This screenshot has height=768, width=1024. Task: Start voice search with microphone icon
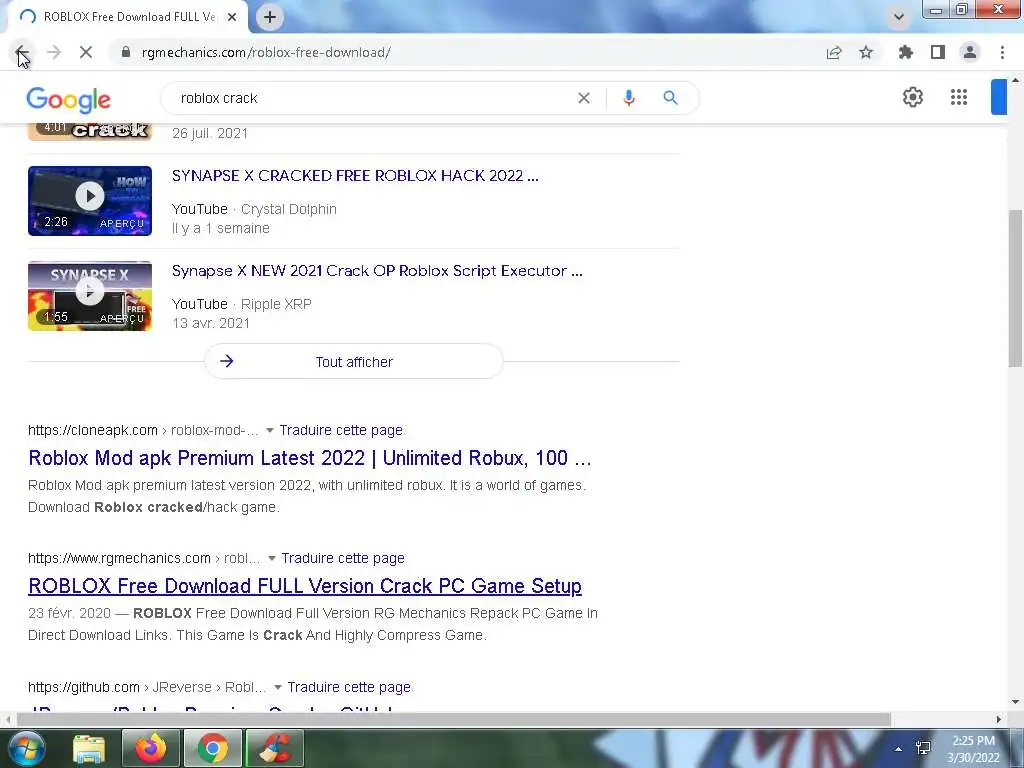[629, 98]
